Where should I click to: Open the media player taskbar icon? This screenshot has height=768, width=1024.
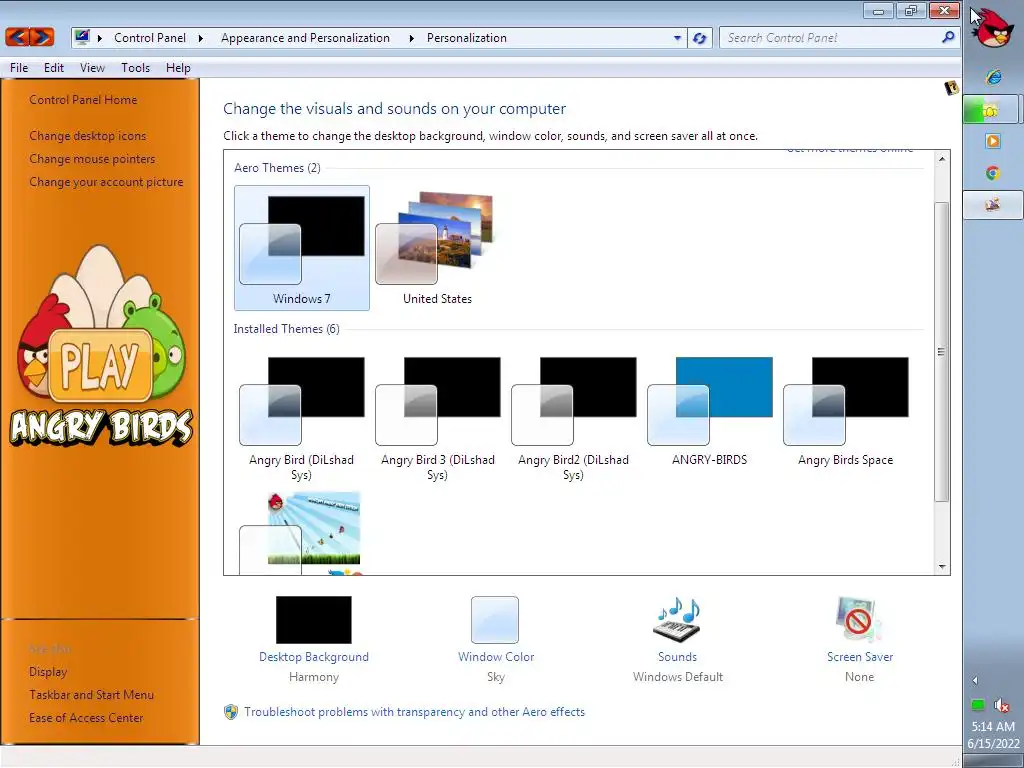point(993,140)
